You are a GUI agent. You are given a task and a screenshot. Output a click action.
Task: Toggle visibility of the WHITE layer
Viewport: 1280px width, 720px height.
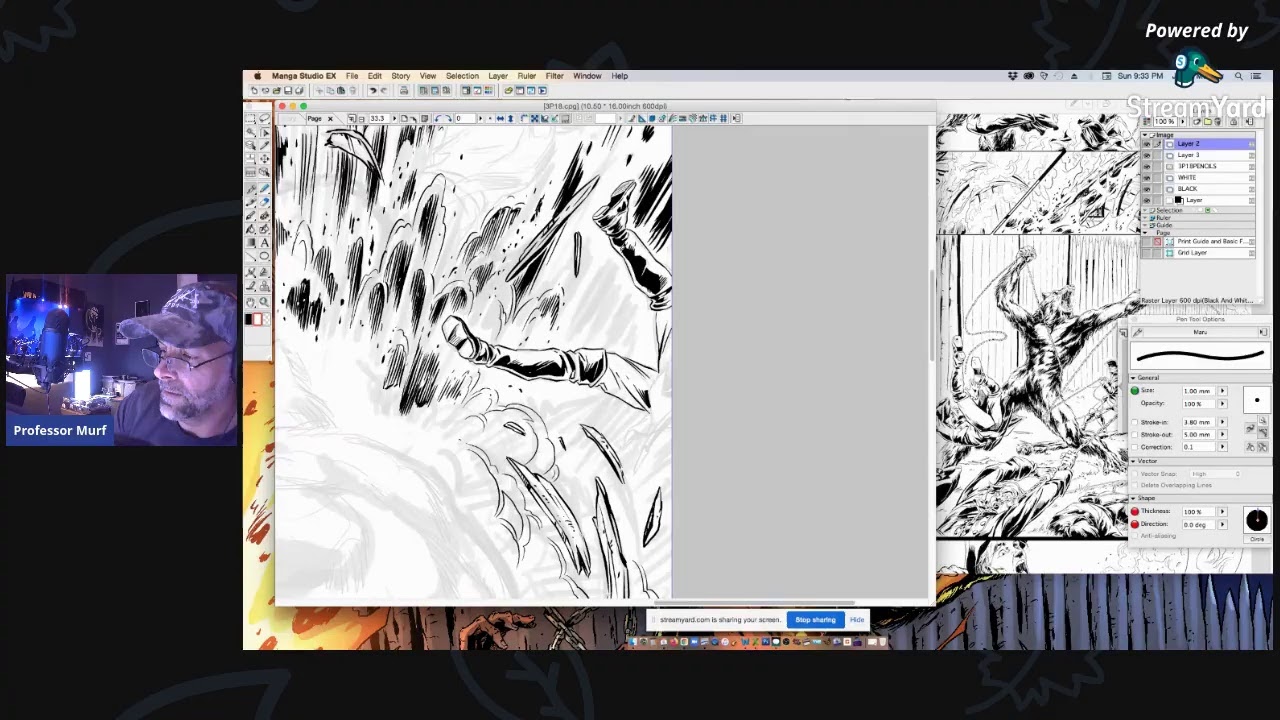coord(1147,177)
